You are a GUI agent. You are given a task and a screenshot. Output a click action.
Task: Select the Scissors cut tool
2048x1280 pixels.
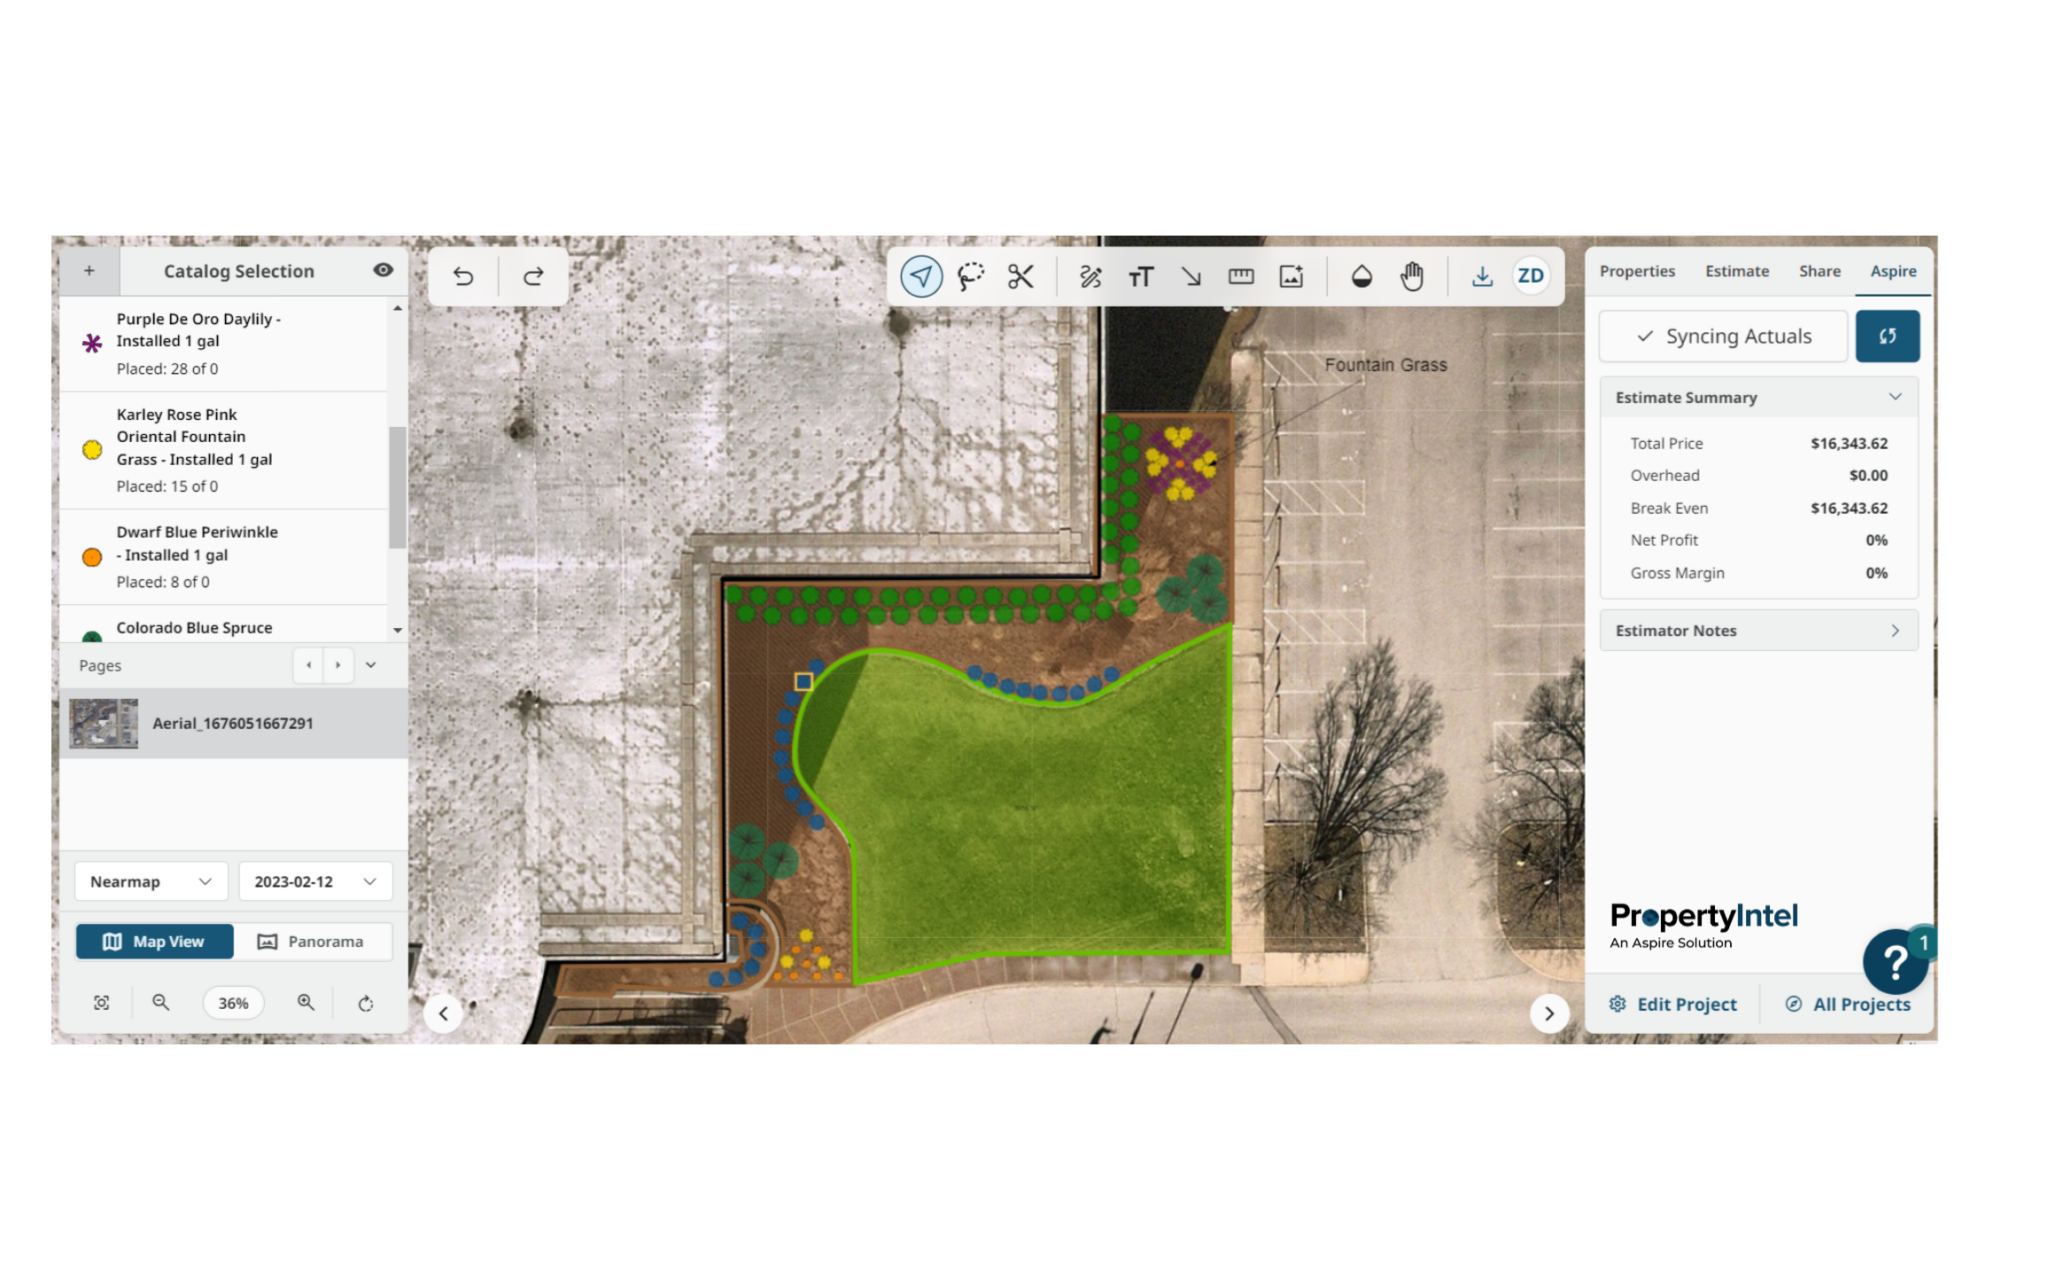(x=1020, y=276)
